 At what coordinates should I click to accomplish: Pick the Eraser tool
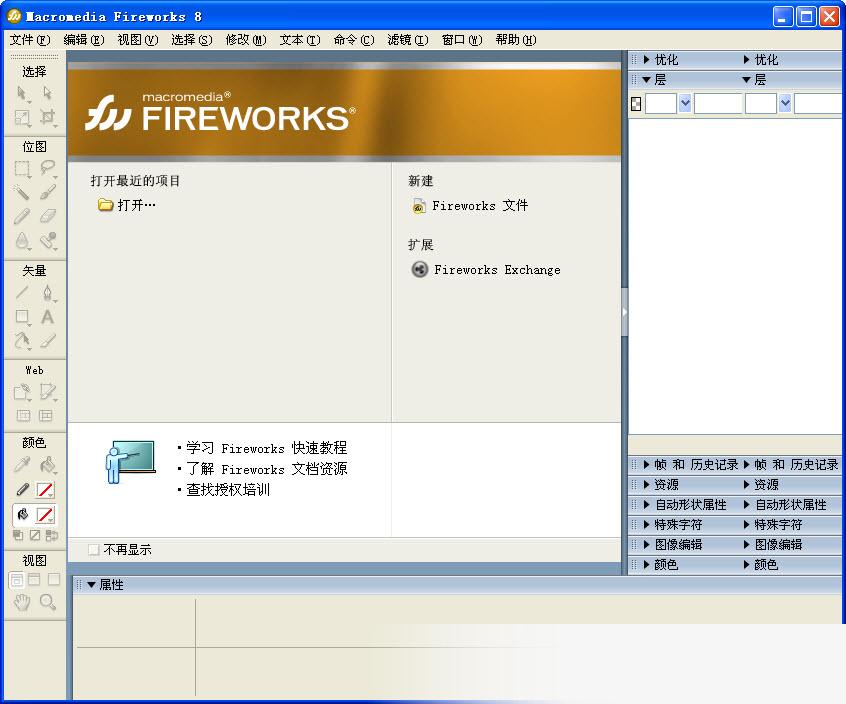pyautogui.click(x=47, y=216)
